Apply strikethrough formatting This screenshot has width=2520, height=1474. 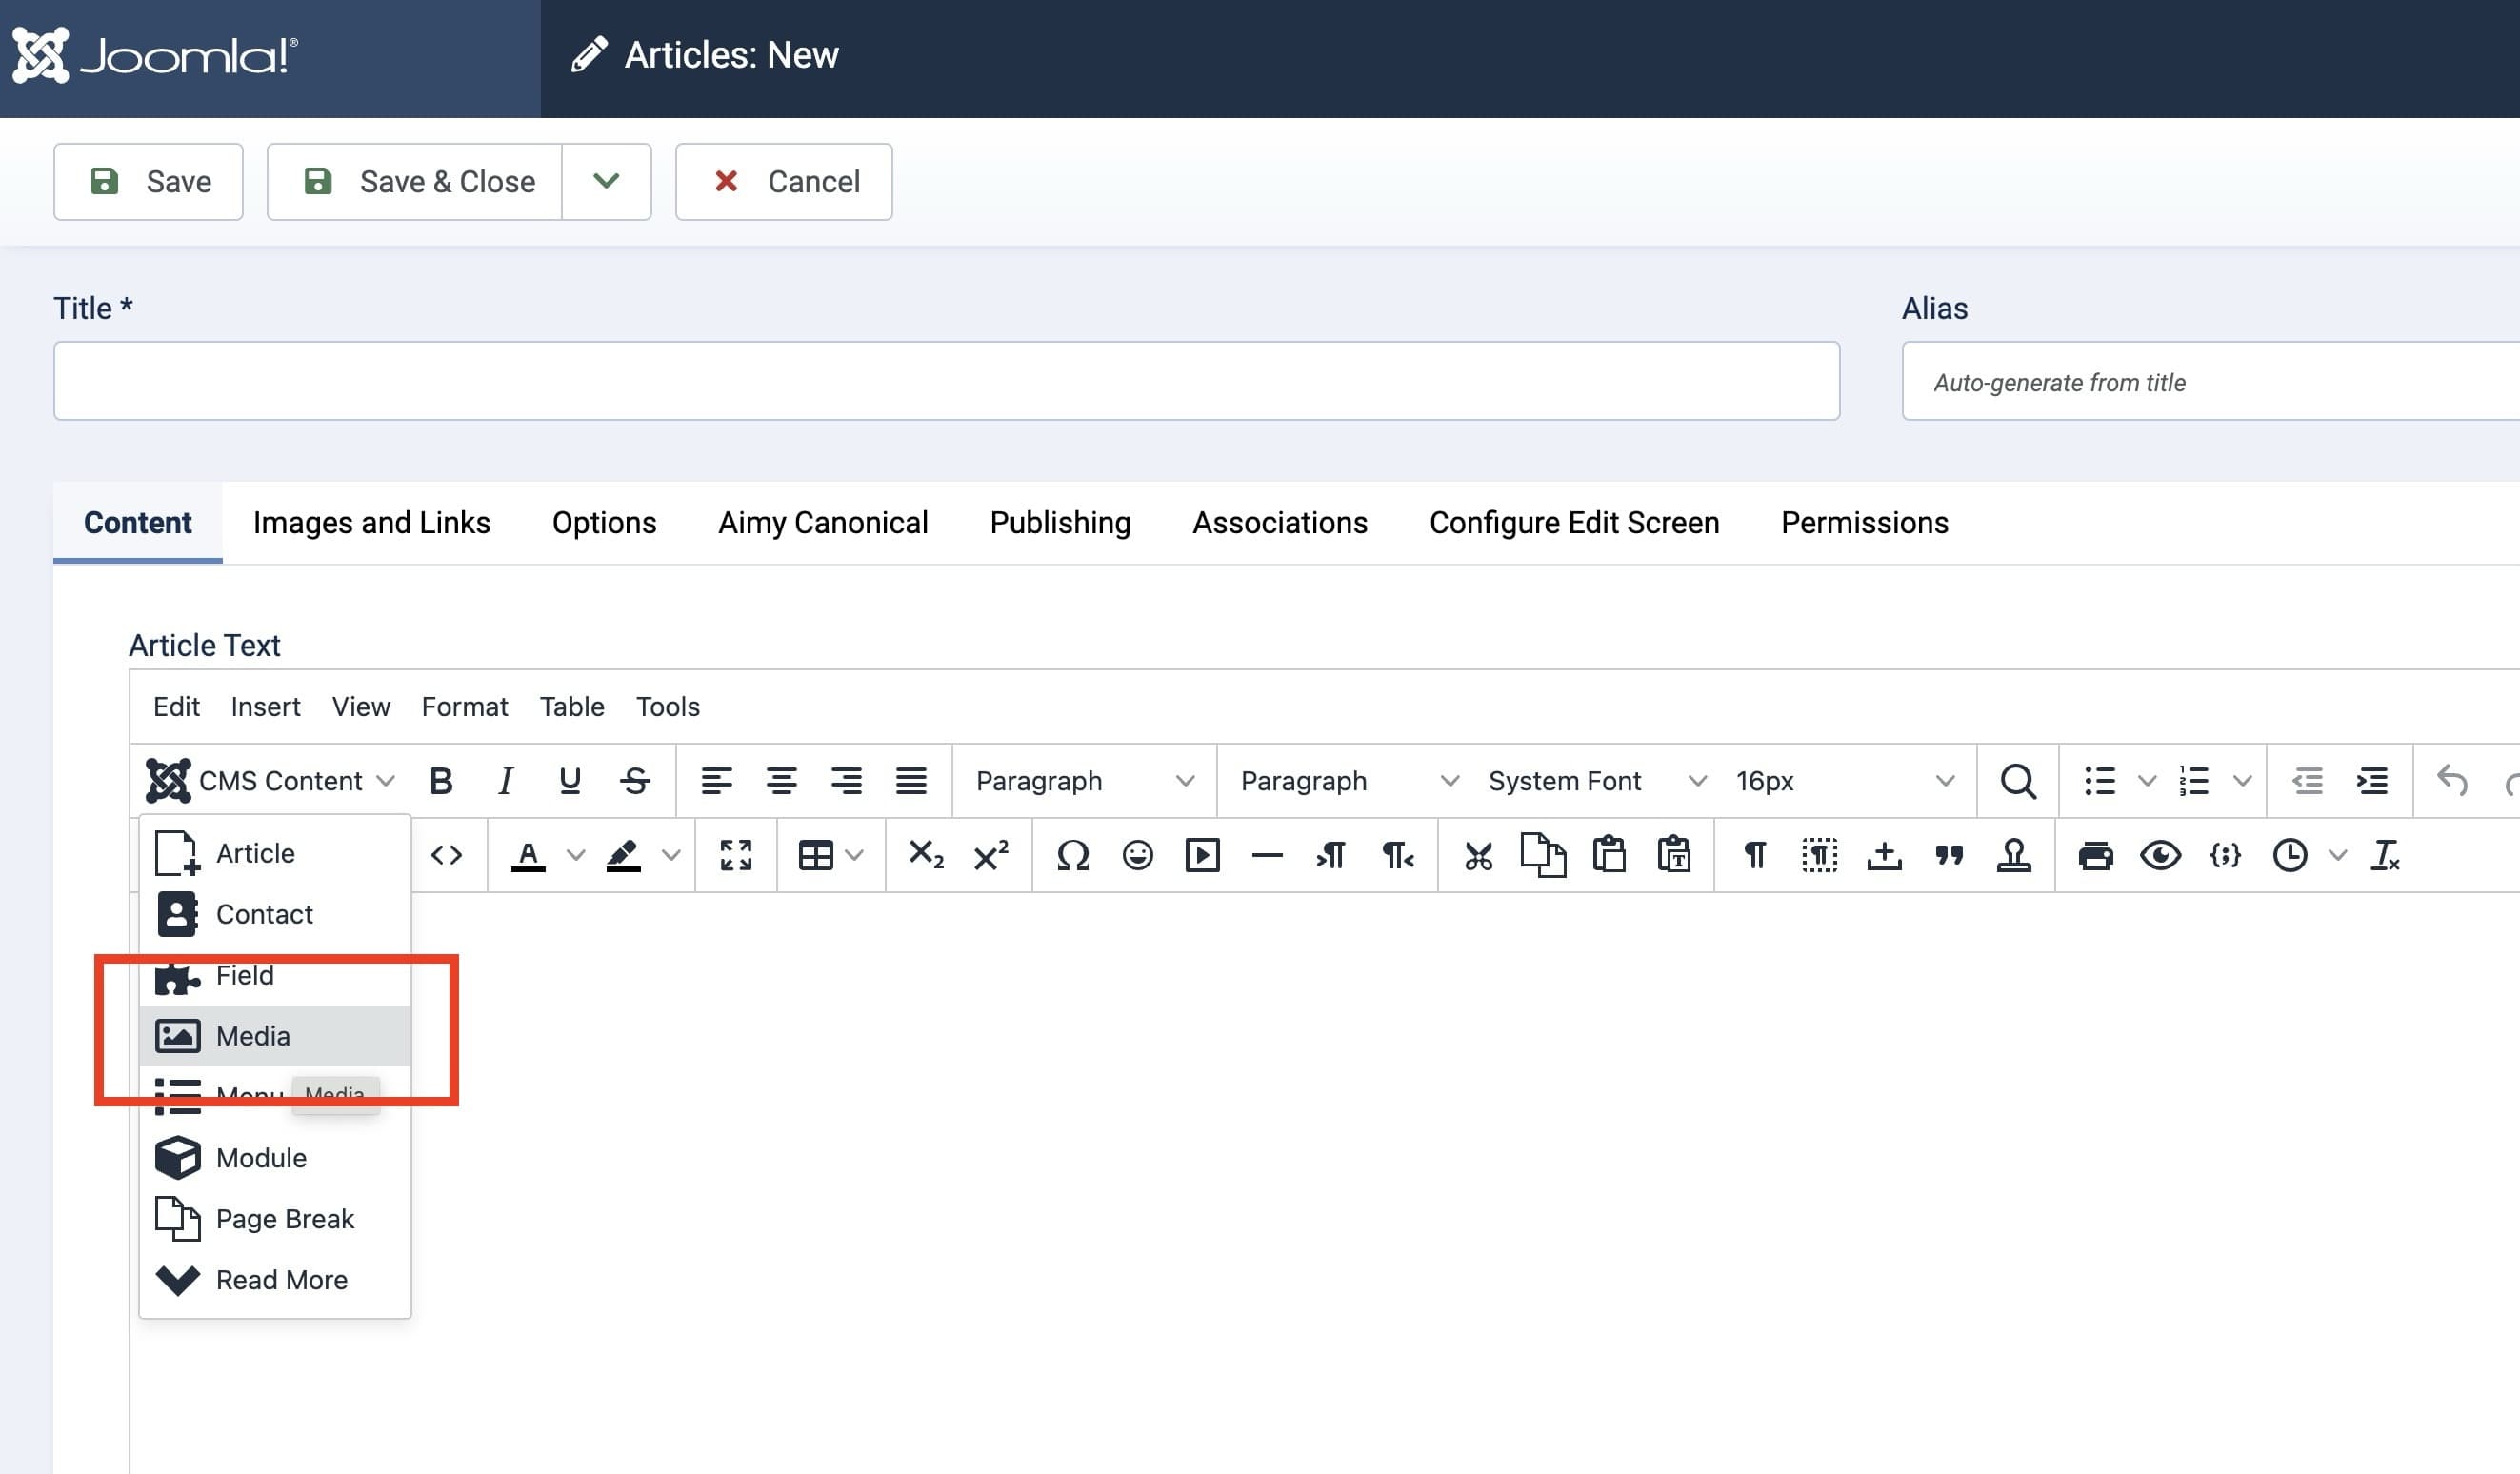tap(635, 781)
